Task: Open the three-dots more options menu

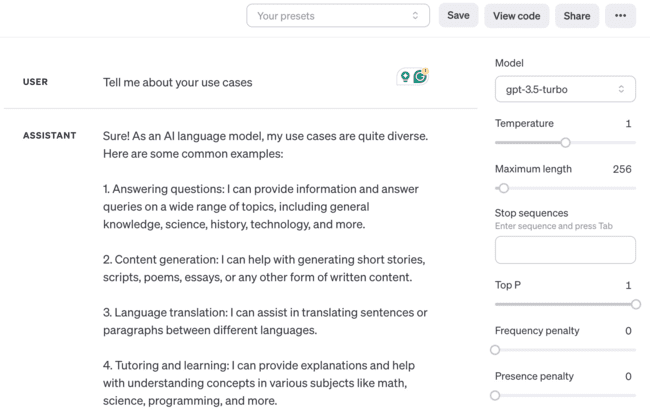Action: click(620, 16)
